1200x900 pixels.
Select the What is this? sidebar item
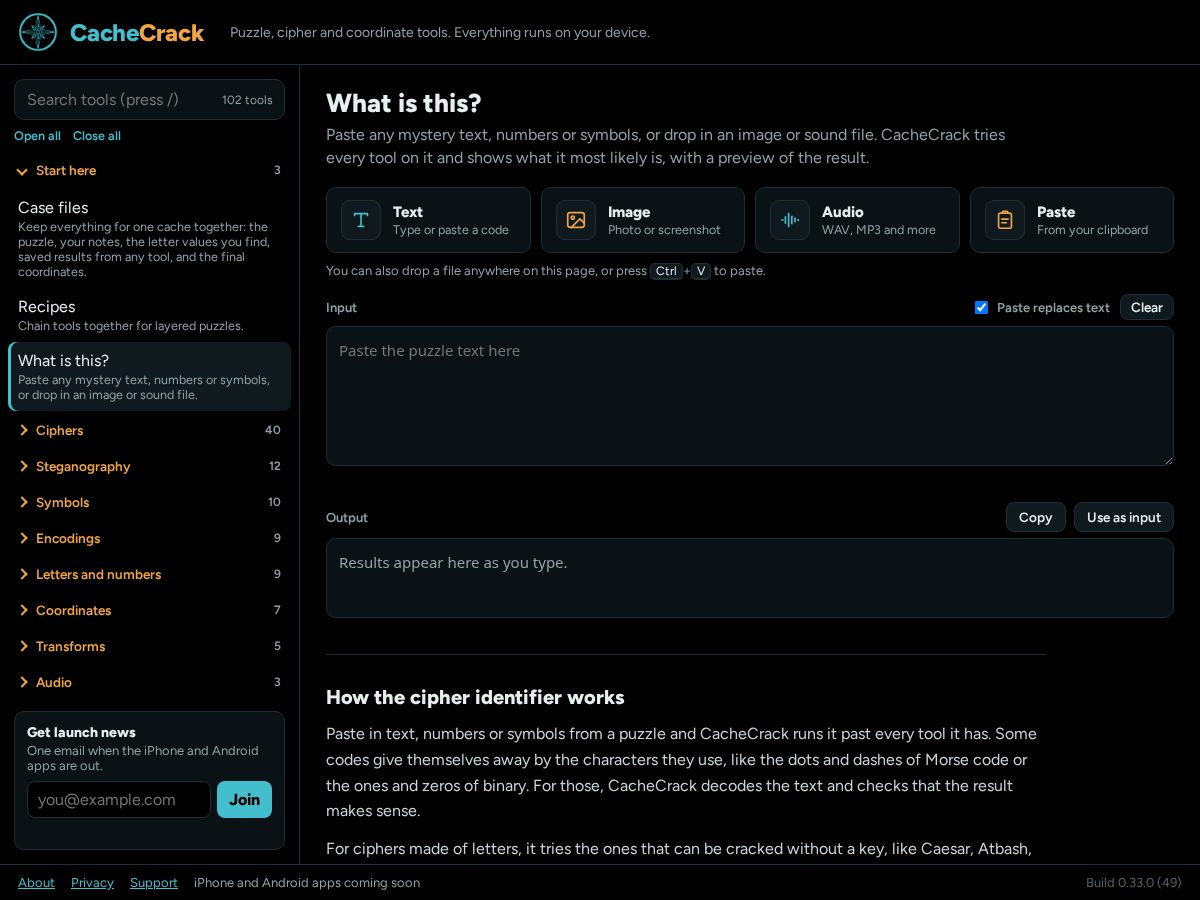coord(149,376)
